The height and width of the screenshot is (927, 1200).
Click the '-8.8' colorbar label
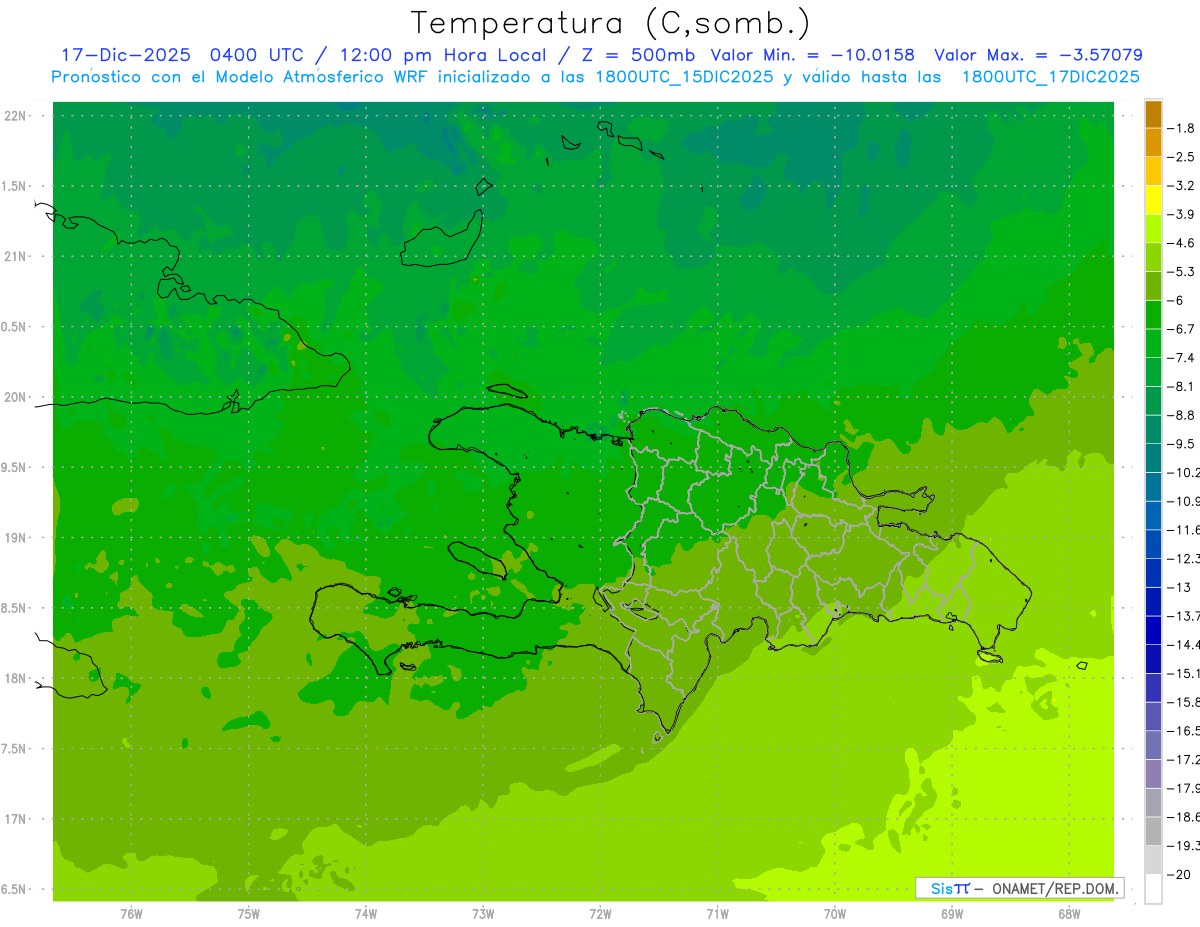pyautogui.click(x=1181, y=415)
